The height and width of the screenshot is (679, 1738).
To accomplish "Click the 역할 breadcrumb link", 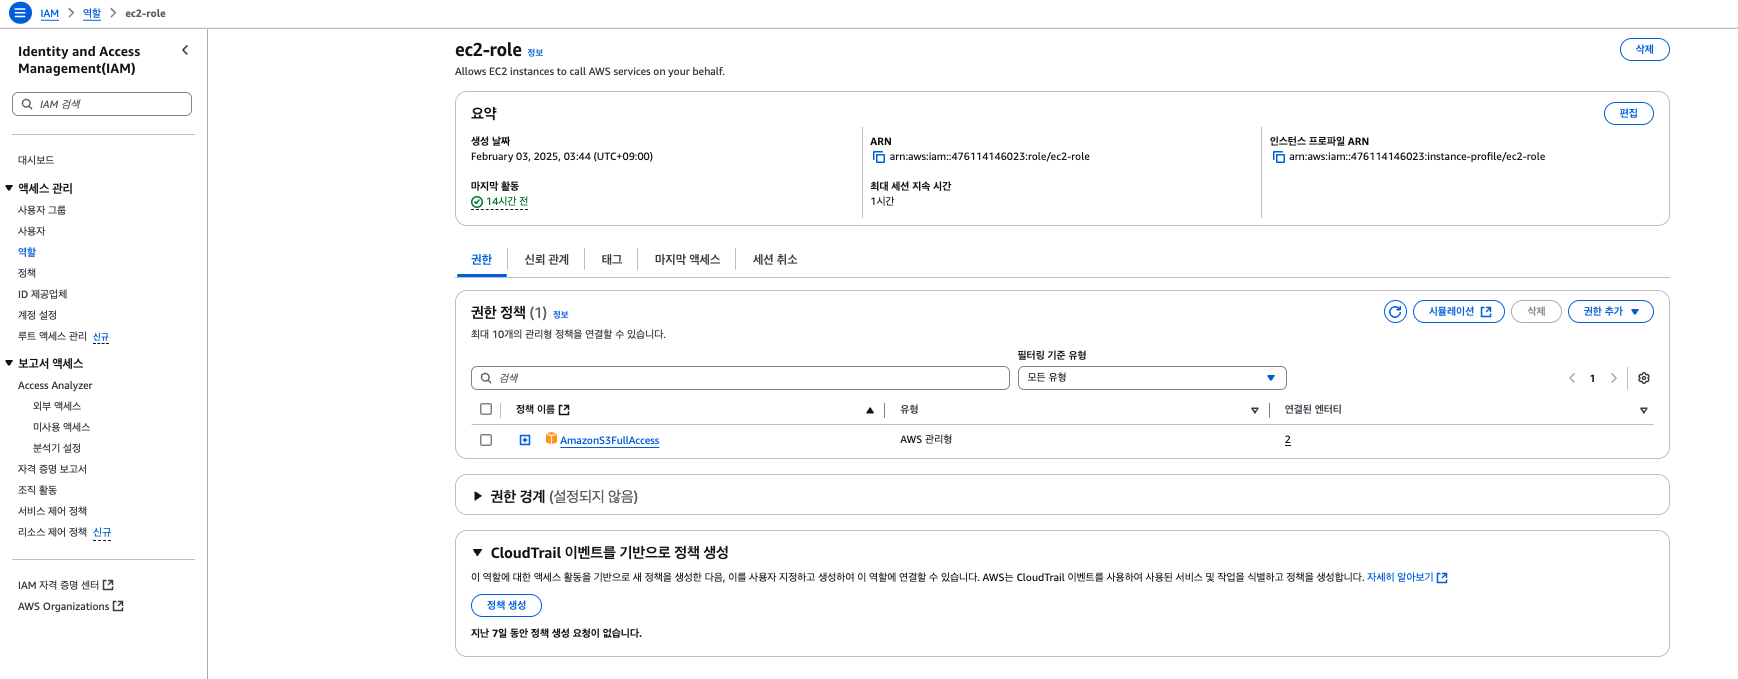I will point(92,13).
